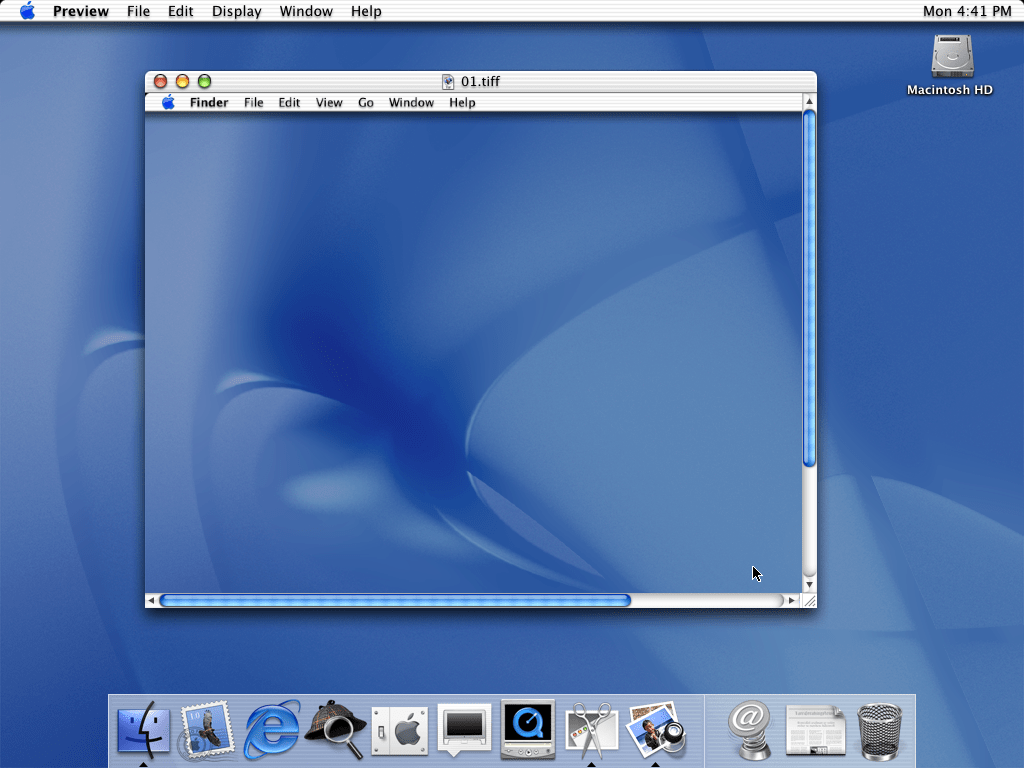The height and width of the screenshot is (768, 1024).
Task: Click the monitor display icon in Dock
Action: click(464, 730)
